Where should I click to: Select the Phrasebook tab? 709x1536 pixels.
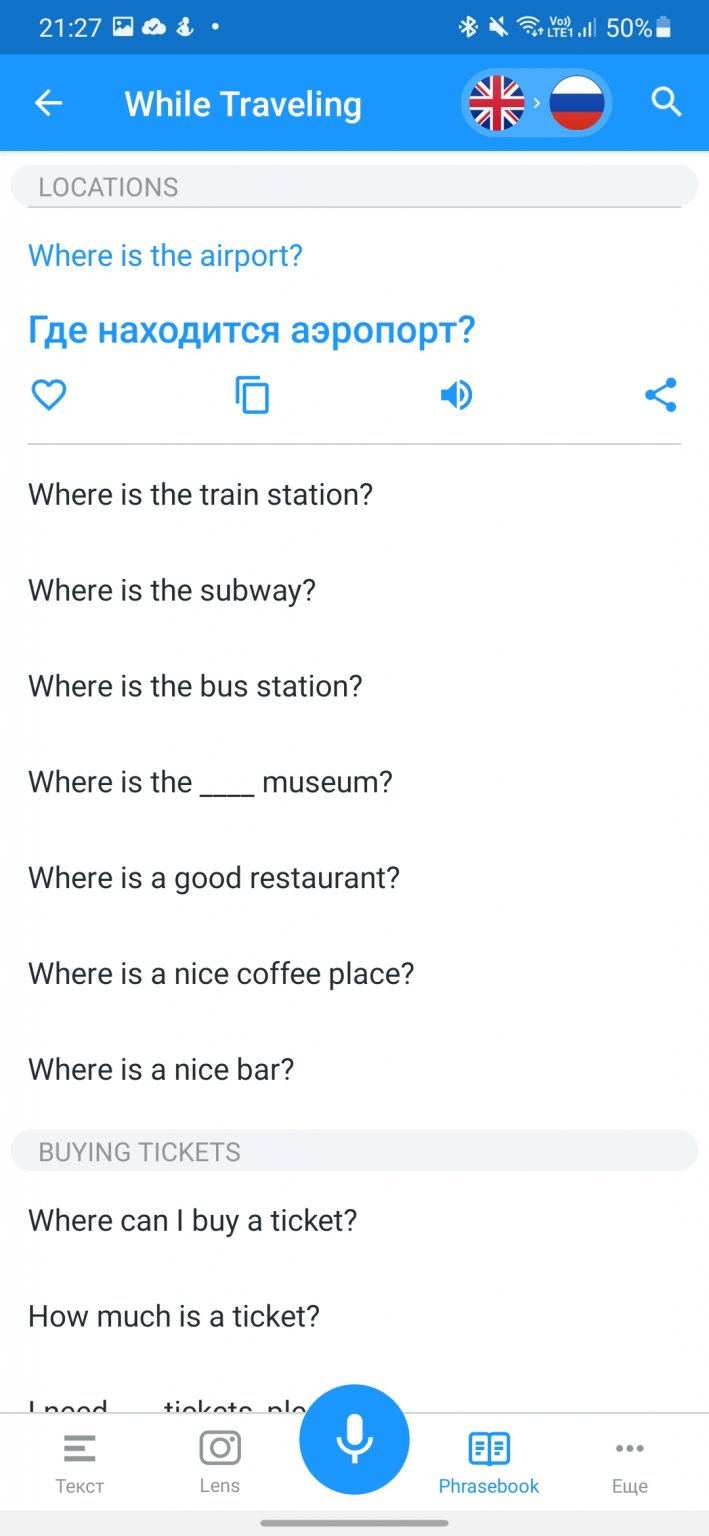(x=489, y=1461)
